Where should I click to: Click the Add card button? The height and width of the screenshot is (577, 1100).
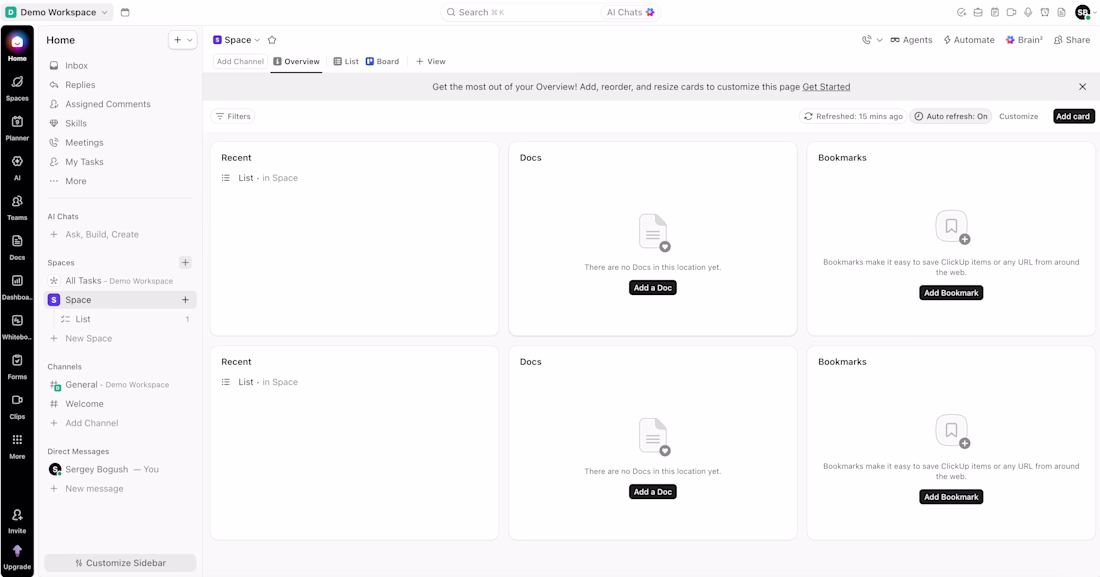[x=1073, y=117]
